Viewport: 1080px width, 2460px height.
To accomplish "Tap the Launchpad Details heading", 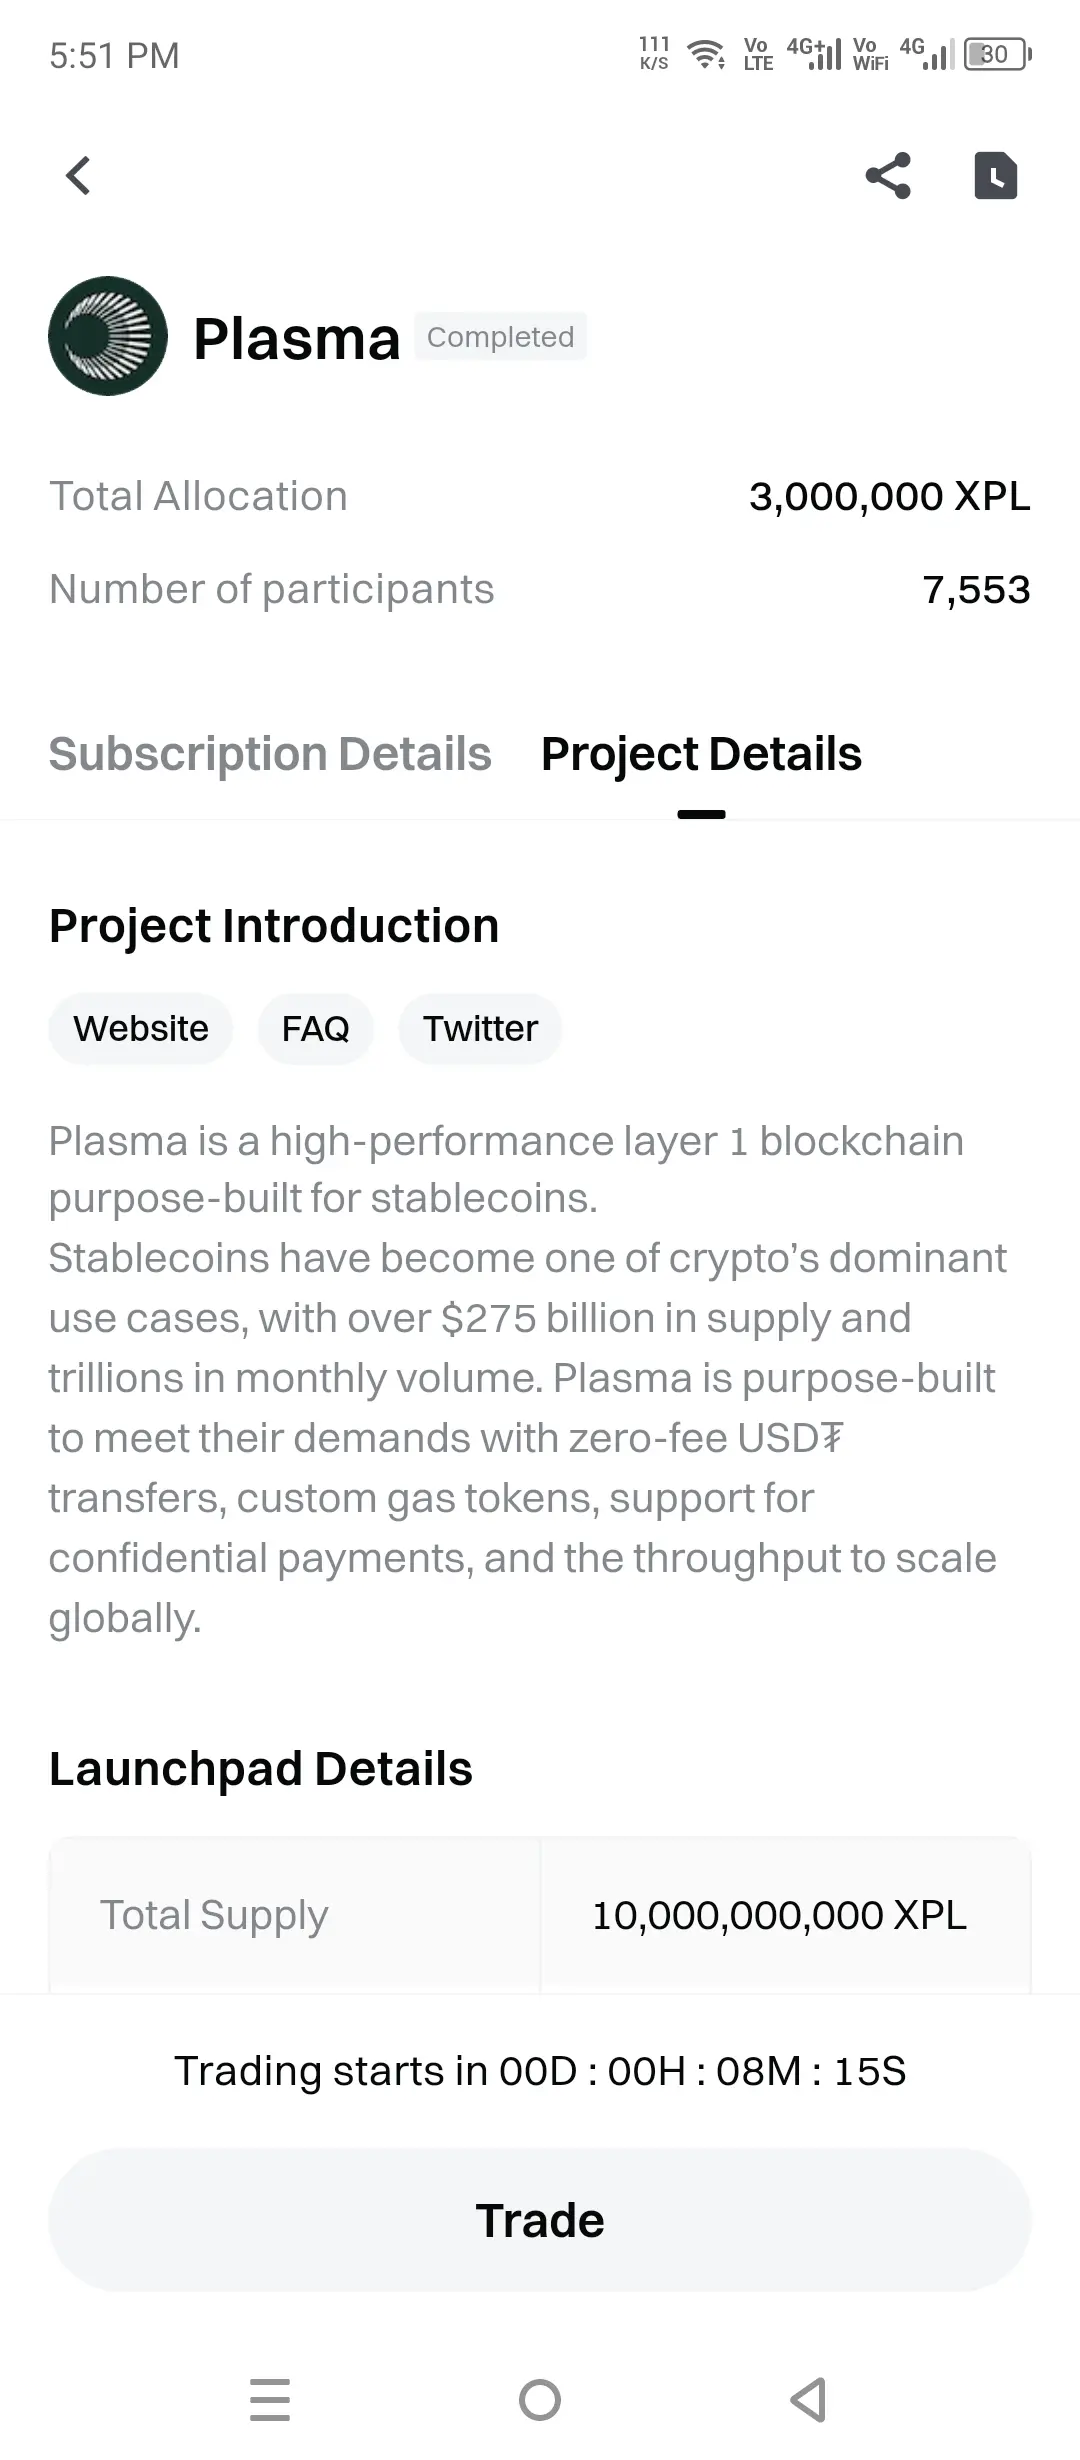I will point(261,1768).
